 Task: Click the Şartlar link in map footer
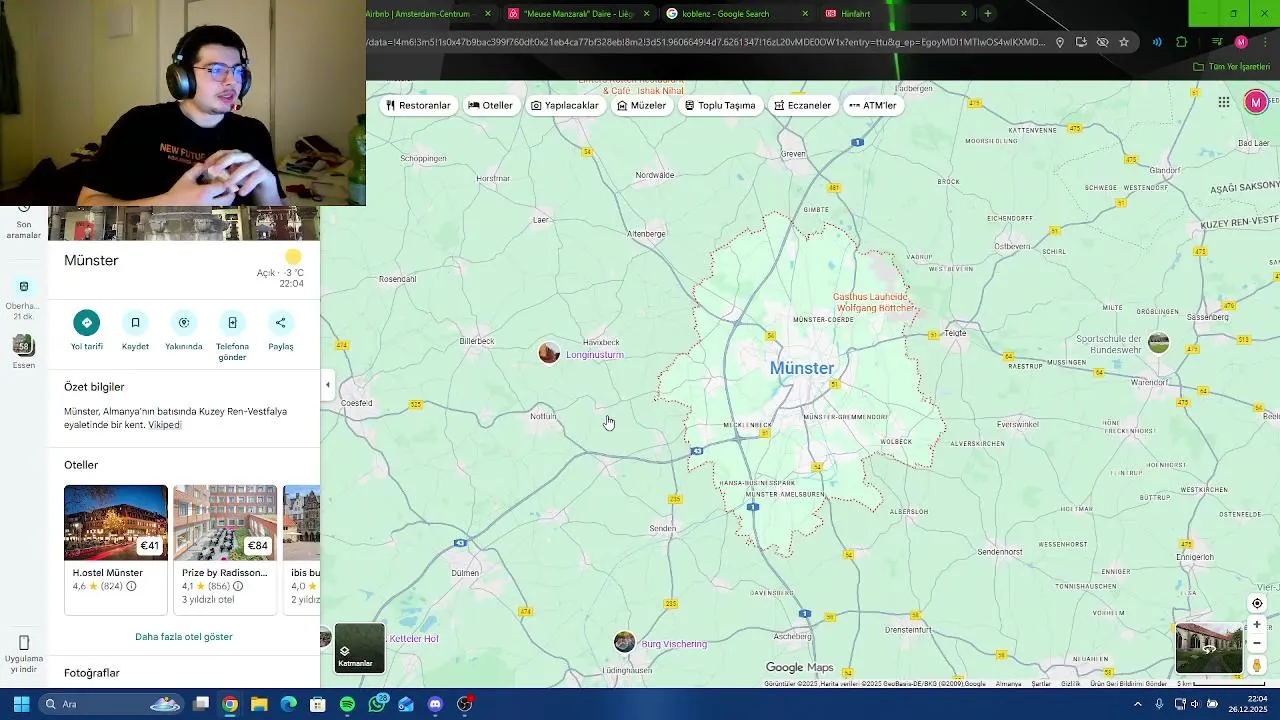tap(1041, 684)
